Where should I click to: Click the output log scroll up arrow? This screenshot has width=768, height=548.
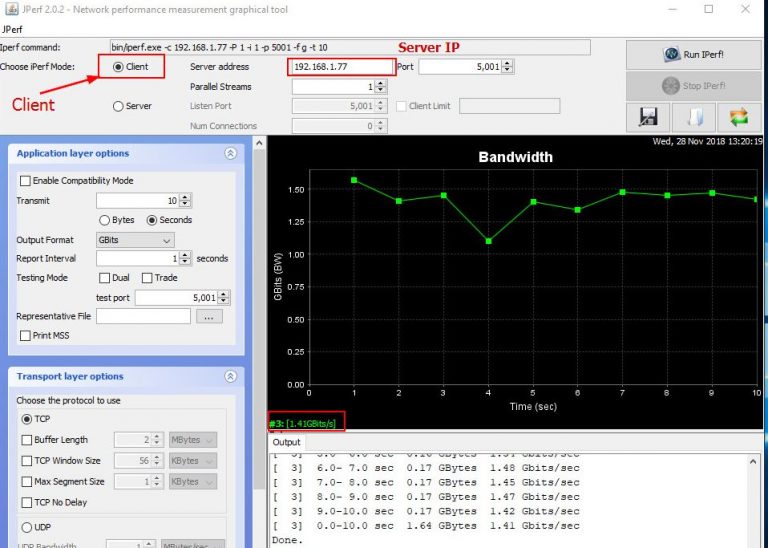pos(753,461)
